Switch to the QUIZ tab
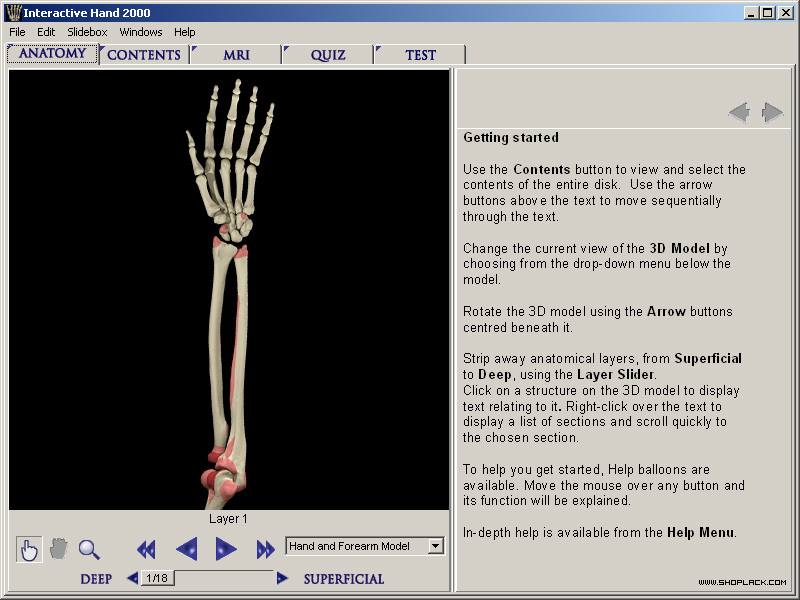The width and height of the screenshot is (800, 600). click(x=328, y=55)
